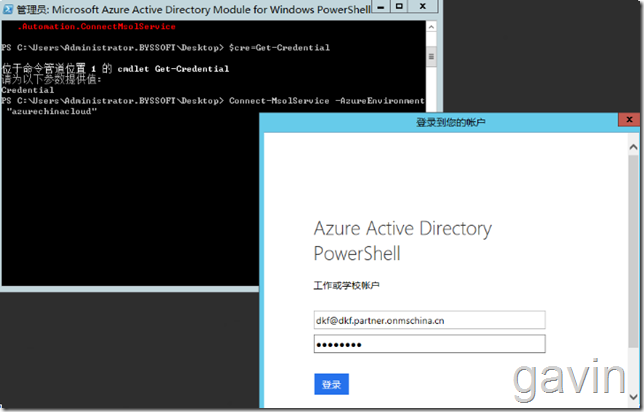
Task: Click the sign-in dialog scroll up arrow
Action: (x=633, y=147)
